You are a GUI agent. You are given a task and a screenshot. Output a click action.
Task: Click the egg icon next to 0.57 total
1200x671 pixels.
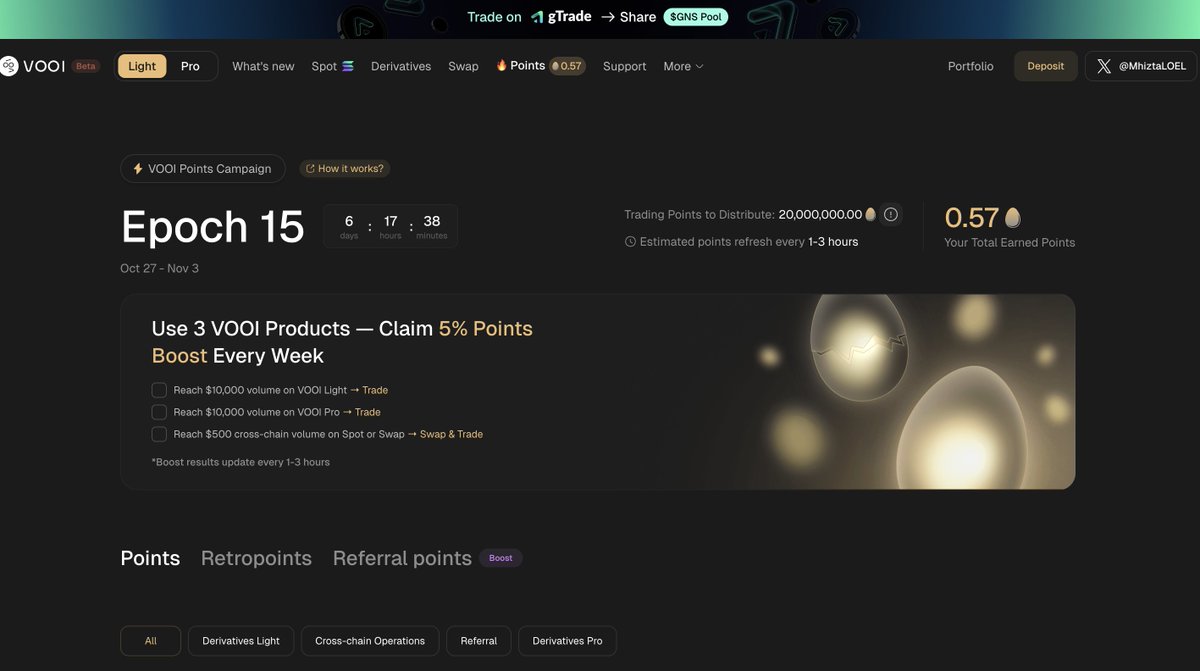coord(1012,217)
